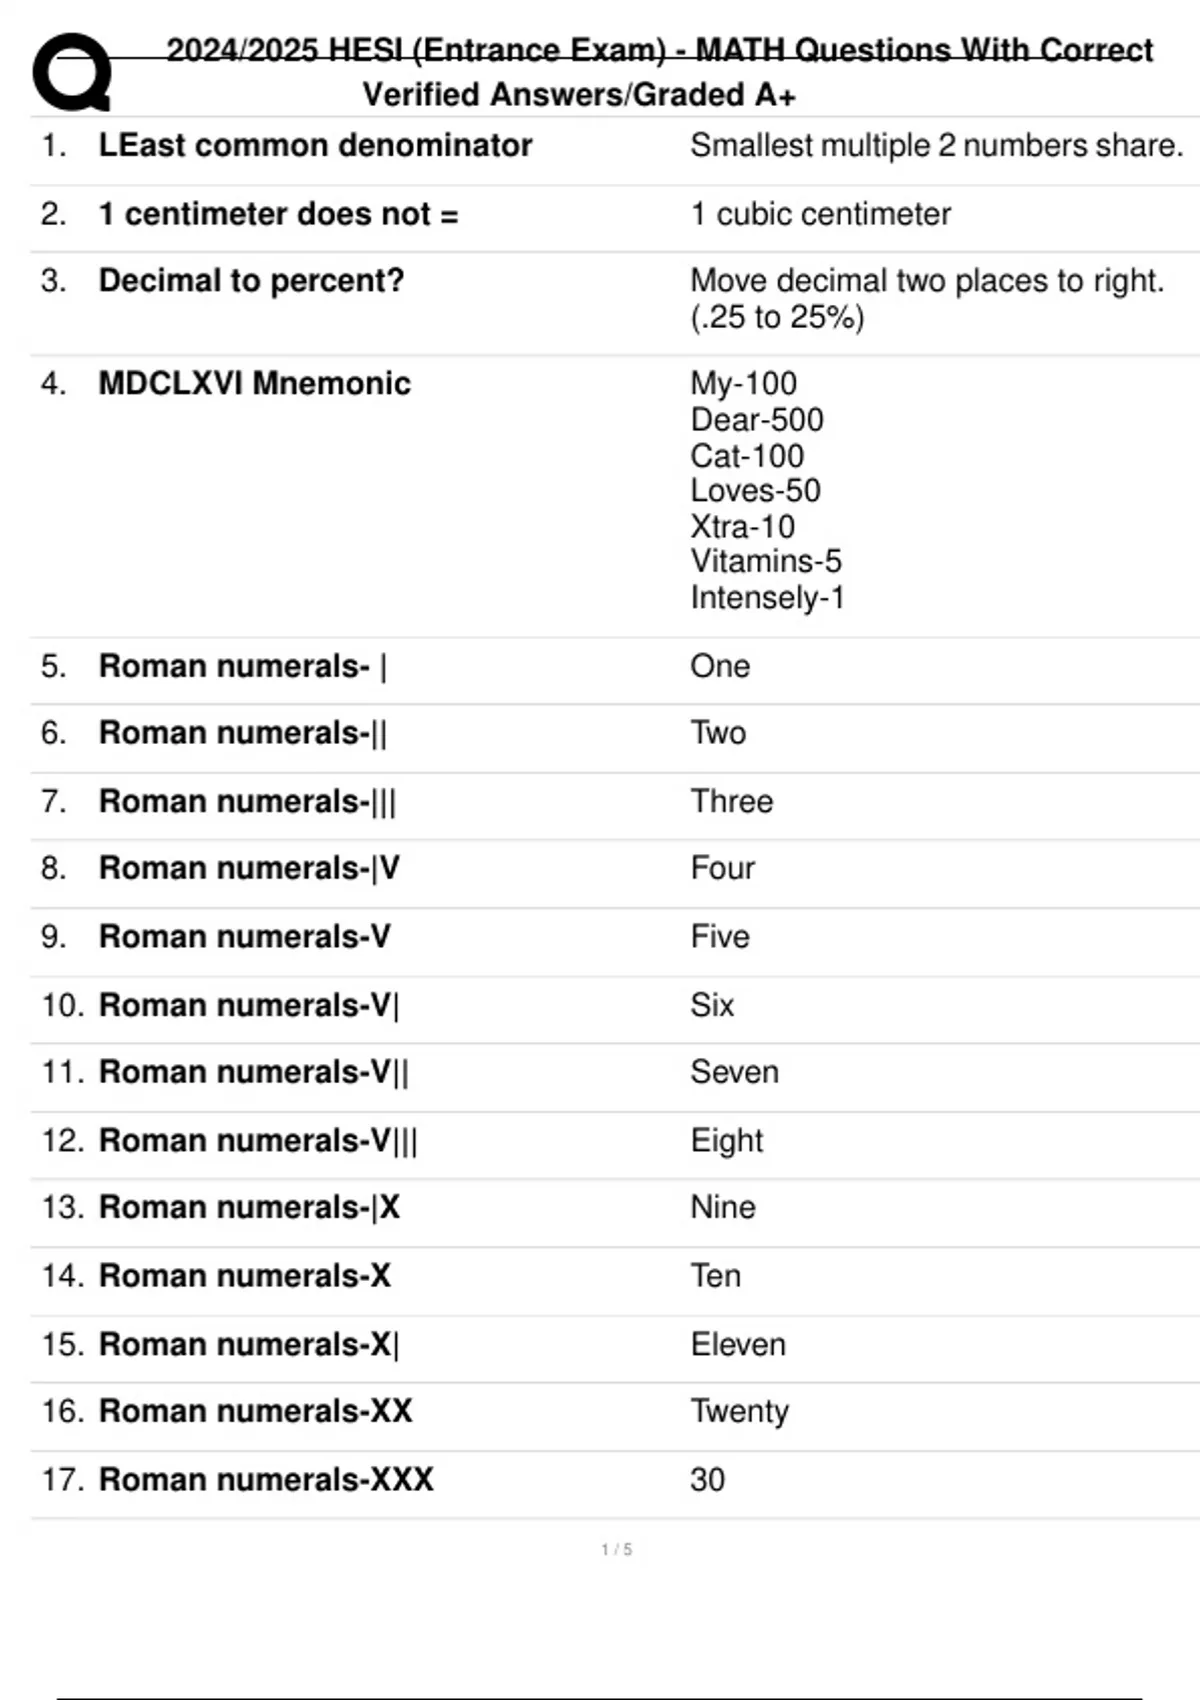This screenshot has width=1200, height=1700.
Task: Select the 'Decimal to percent?' question
Action: click(251, 281)
